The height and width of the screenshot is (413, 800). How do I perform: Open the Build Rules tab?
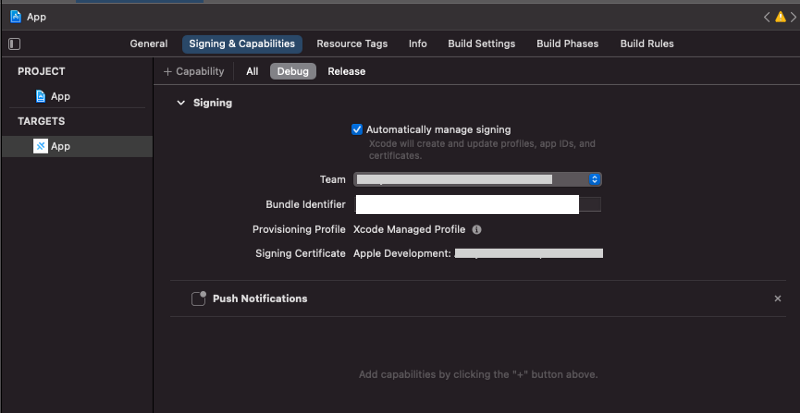click(x=647, y=44)
